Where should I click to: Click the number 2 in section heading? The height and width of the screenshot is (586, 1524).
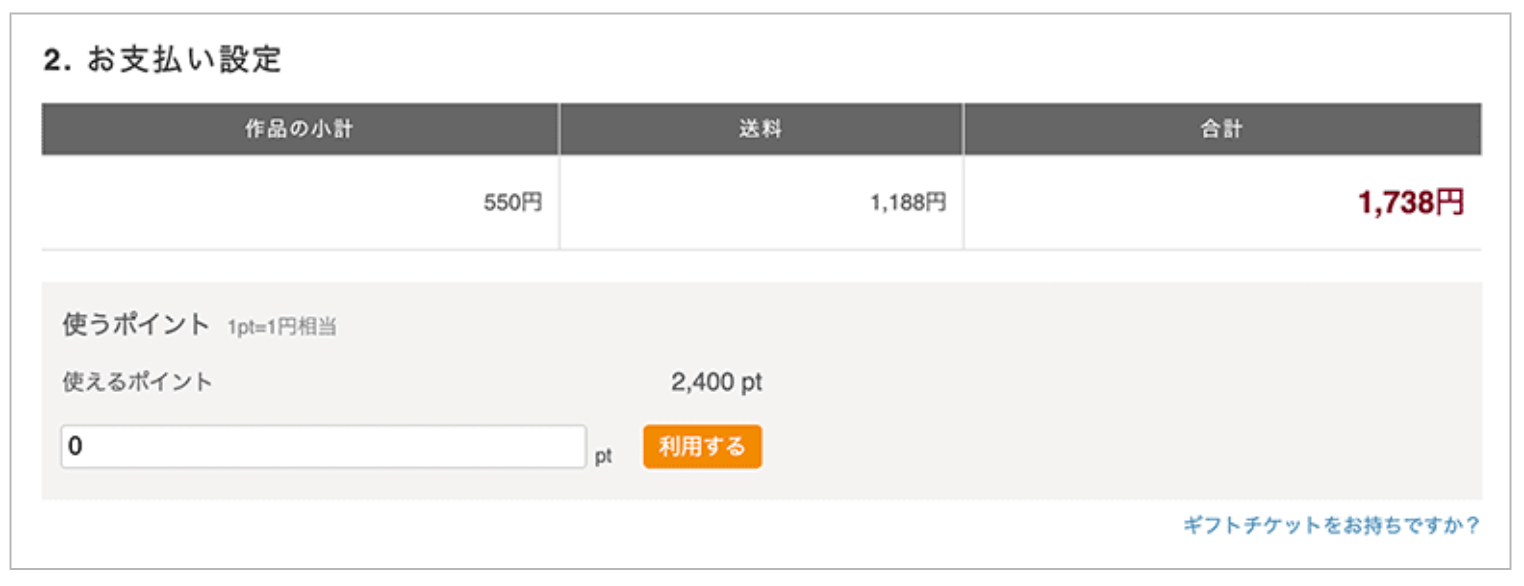[52, 60]
